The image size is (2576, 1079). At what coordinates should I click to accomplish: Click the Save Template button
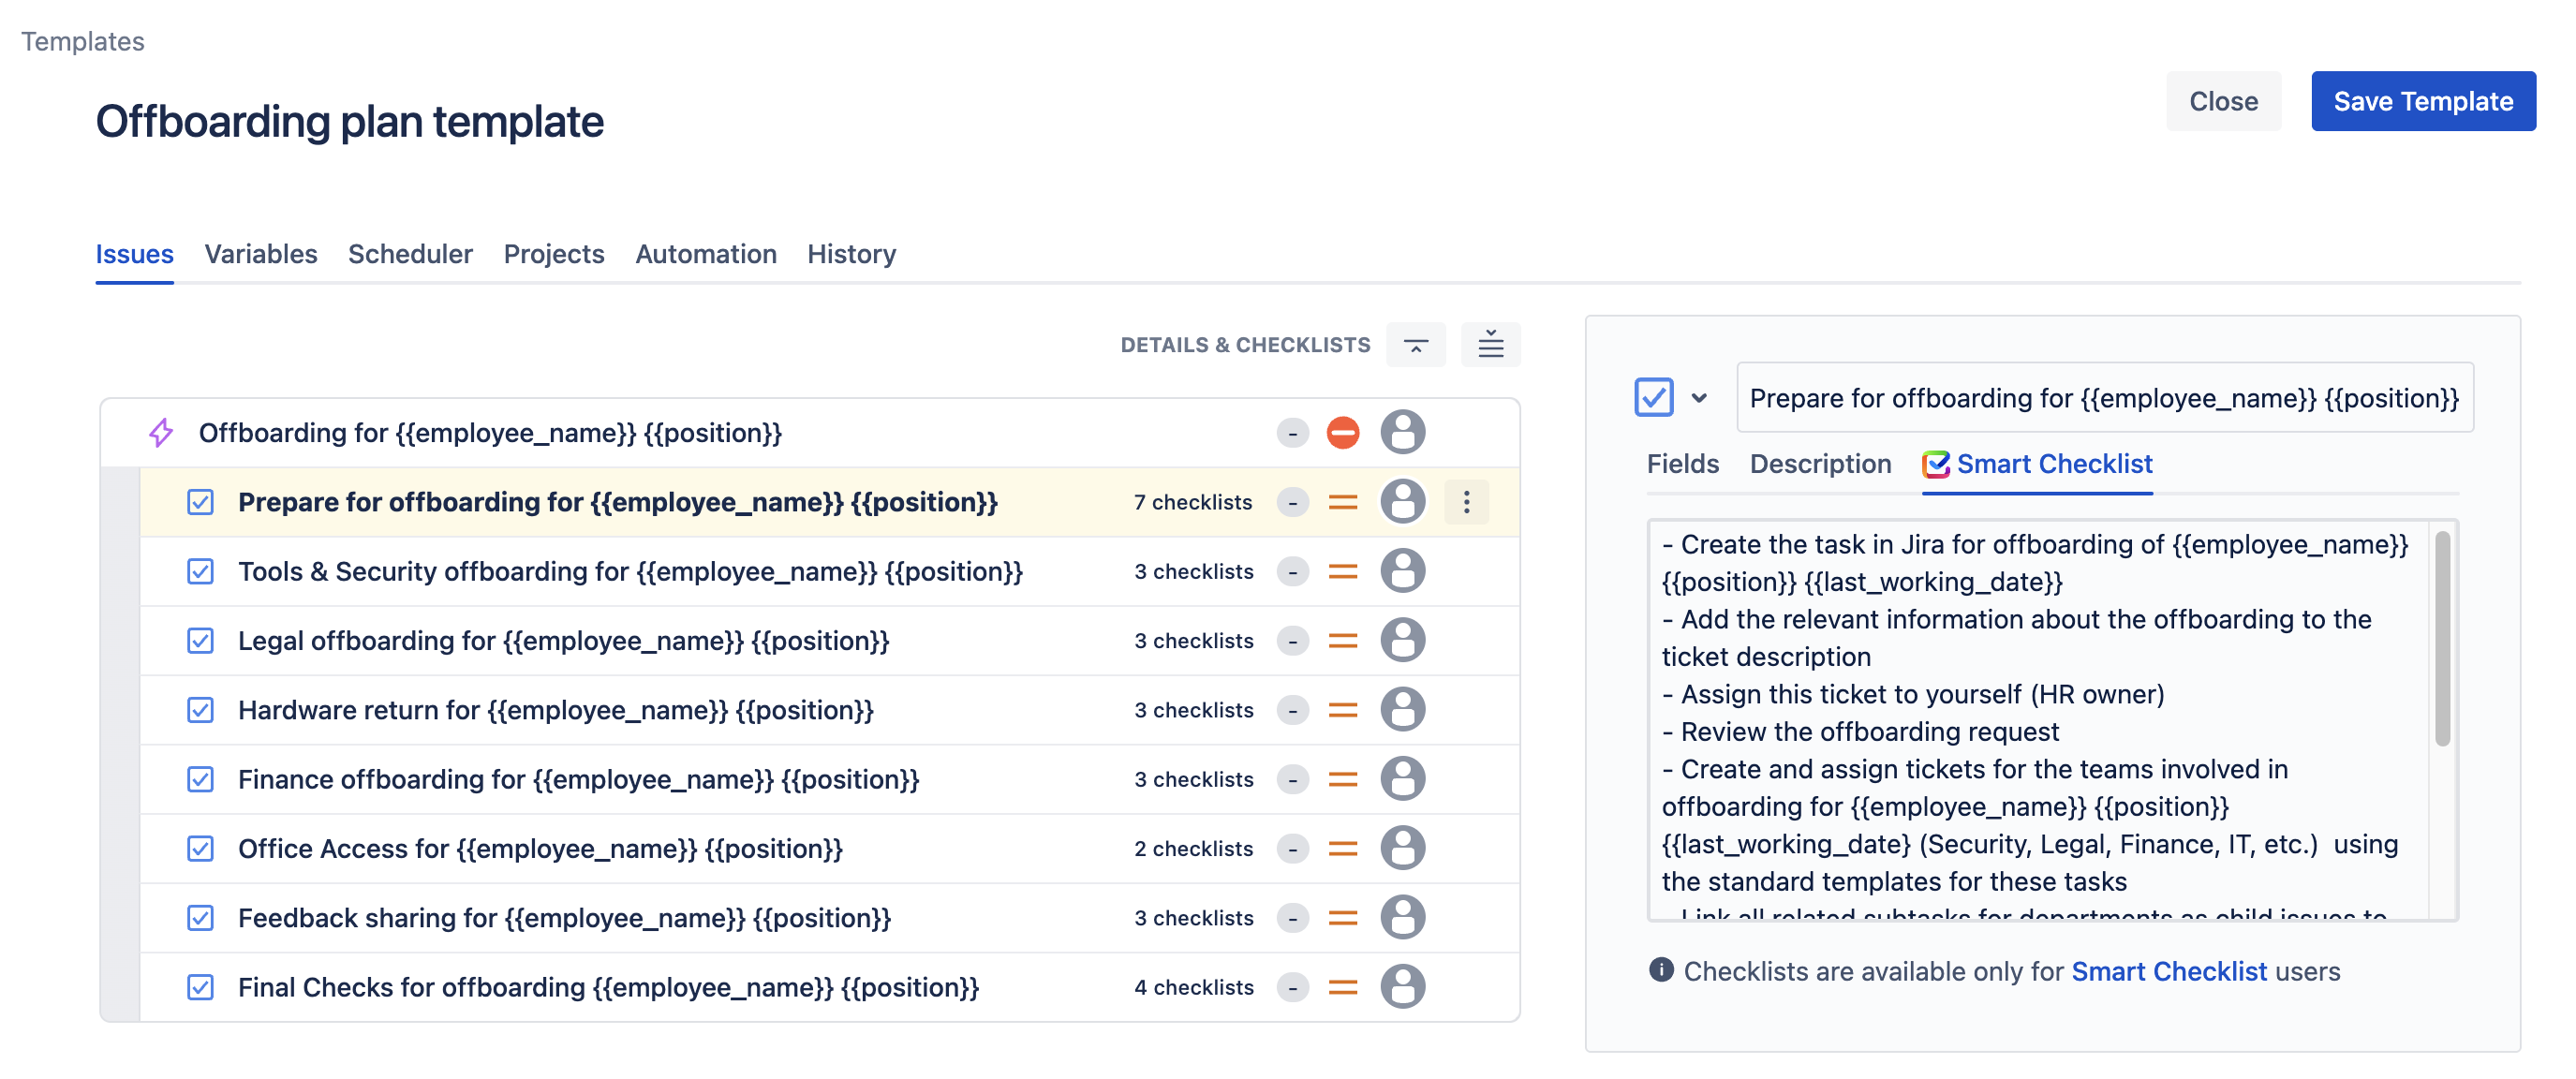tap(2422, 101)
